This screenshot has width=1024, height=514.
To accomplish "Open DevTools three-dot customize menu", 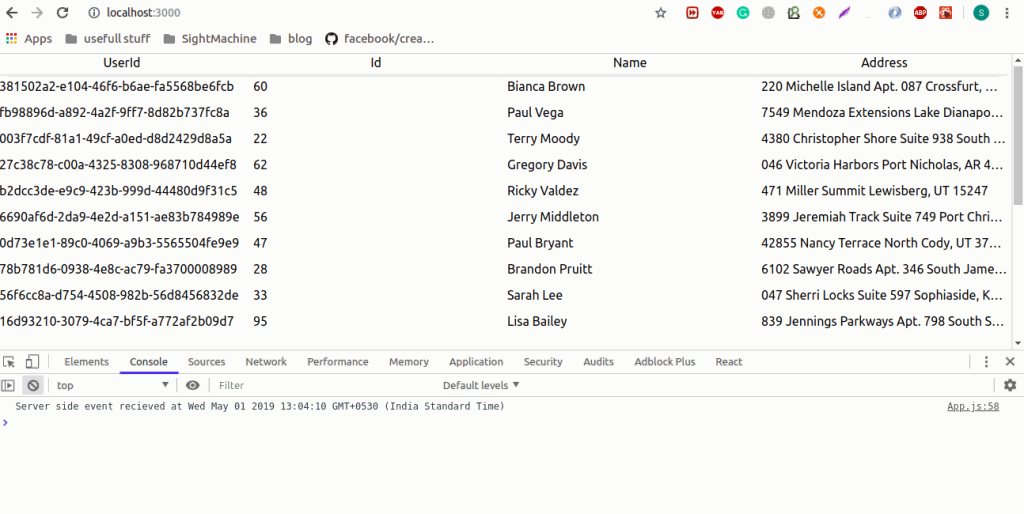I will click(x=987, y=362).
